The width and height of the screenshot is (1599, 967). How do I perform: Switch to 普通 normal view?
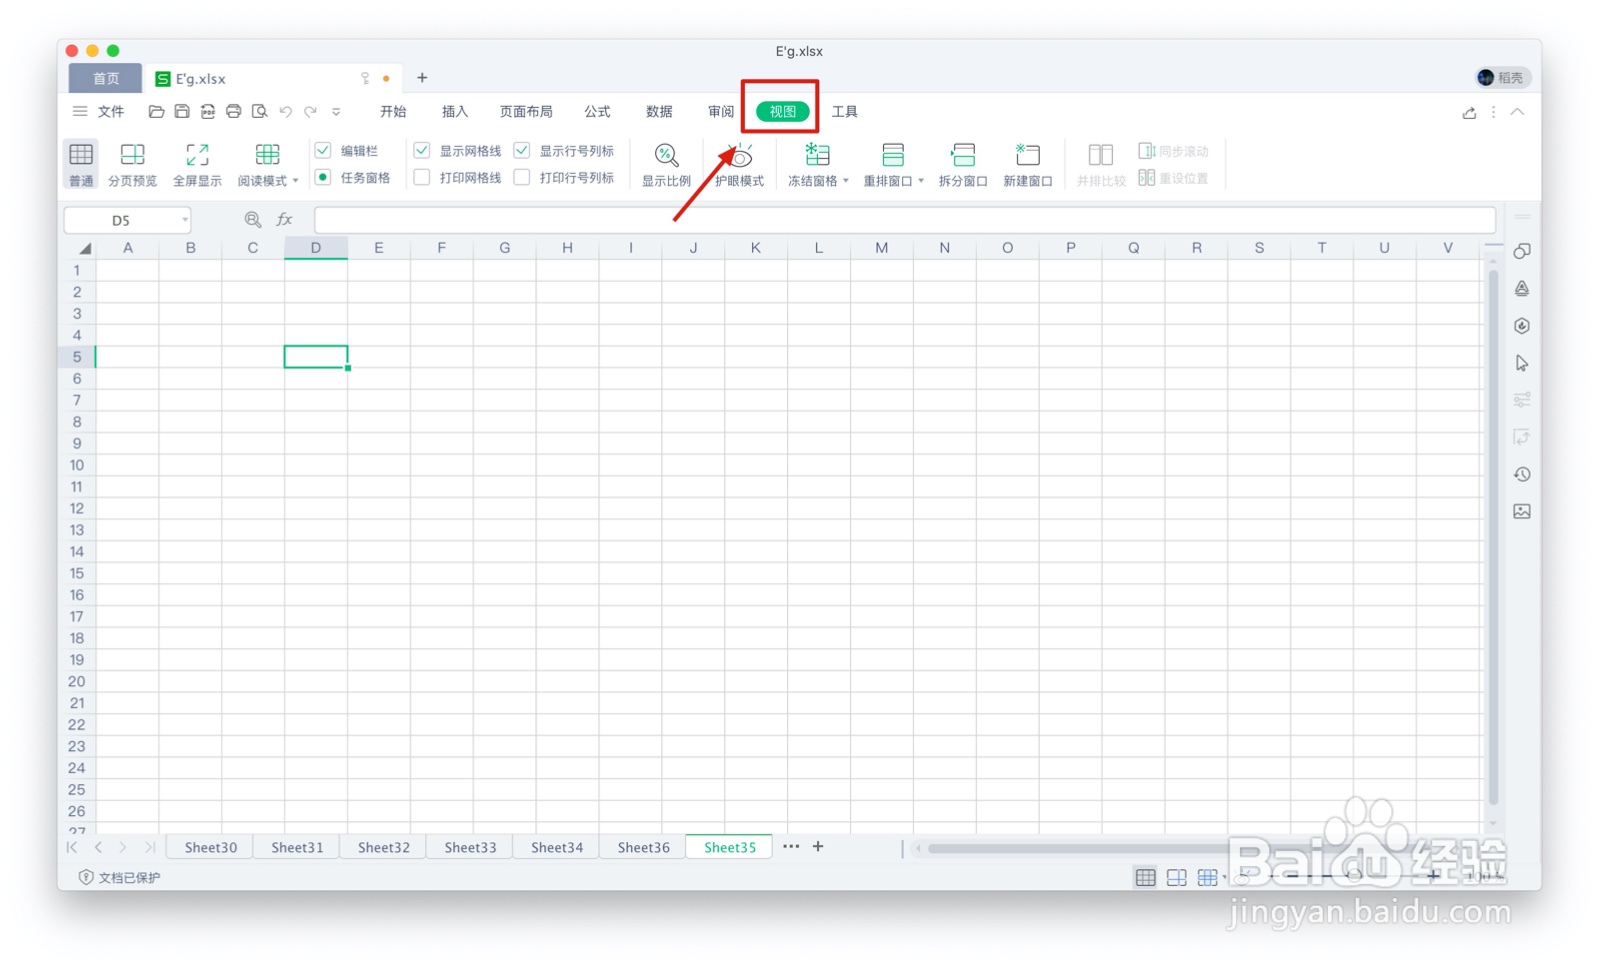pyautogui.click(x=81, y=164)
